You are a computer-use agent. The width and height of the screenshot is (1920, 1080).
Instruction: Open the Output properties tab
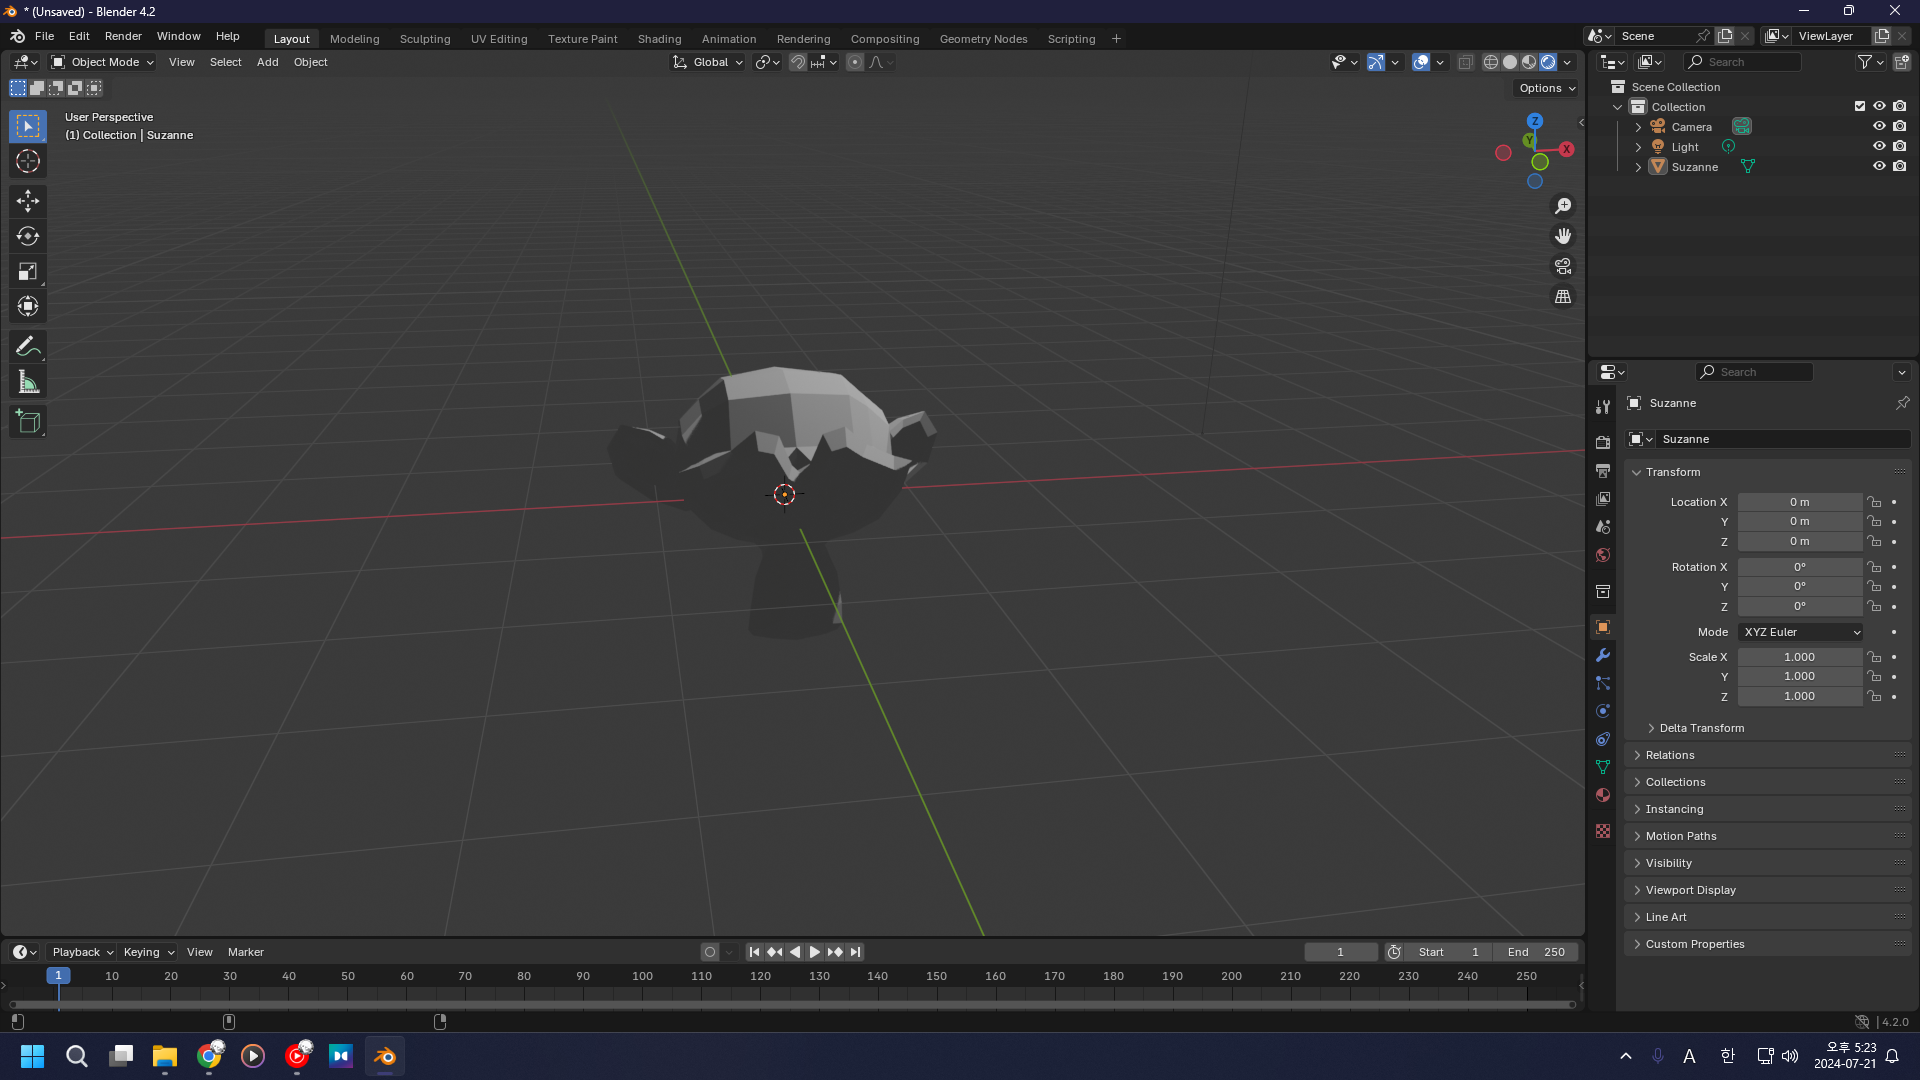1603,470
